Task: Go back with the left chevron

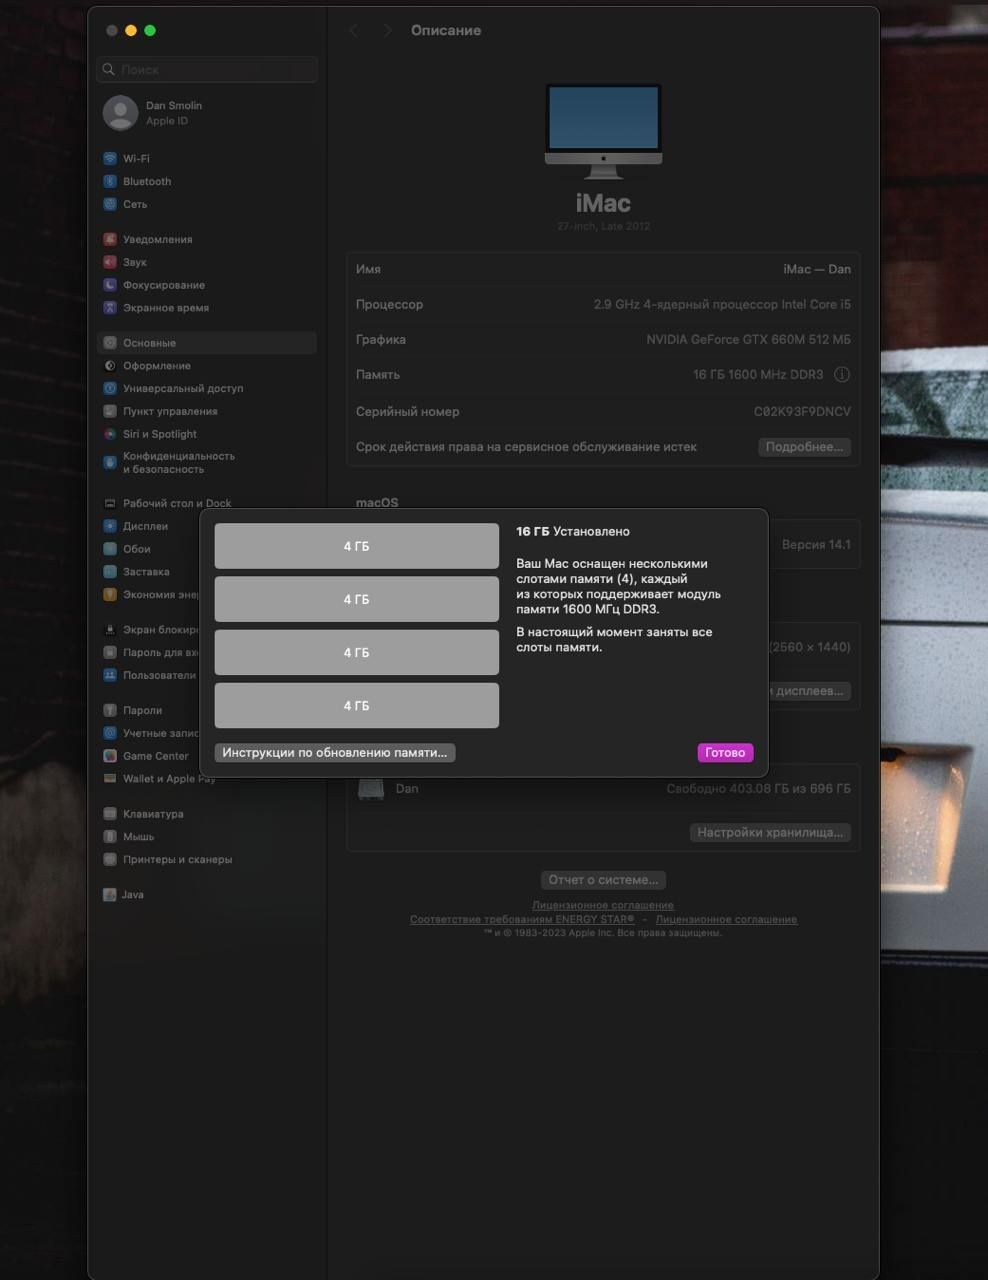Action: coord(354,31)
